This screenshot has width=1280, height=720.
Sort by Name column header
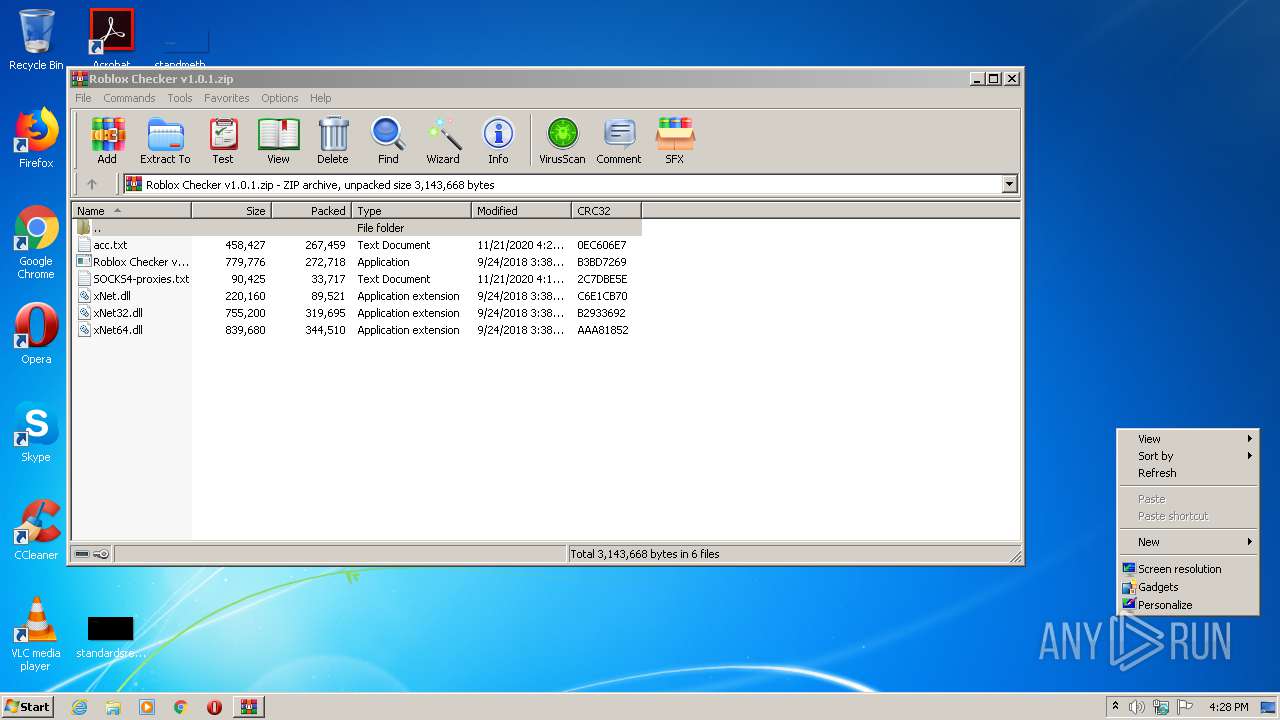pos(131,211)
